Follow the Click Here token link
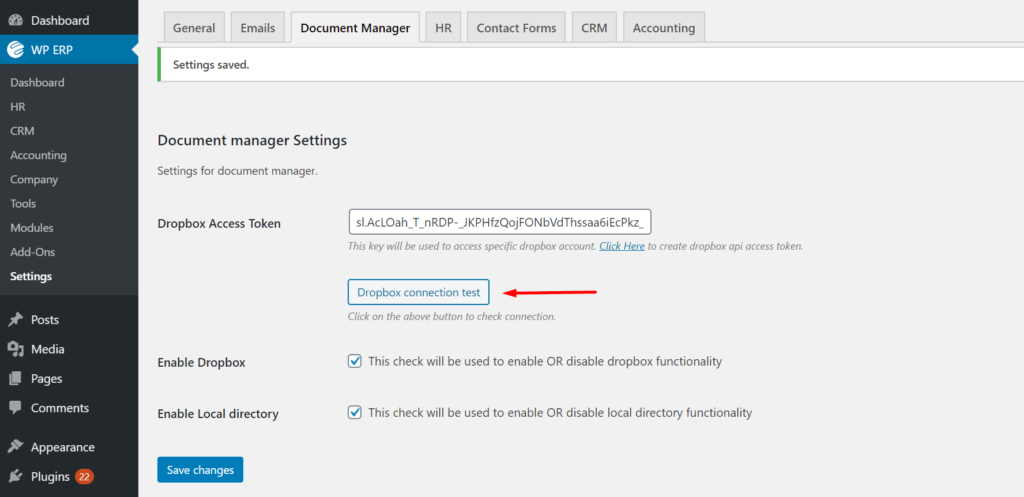 [622, 246]
